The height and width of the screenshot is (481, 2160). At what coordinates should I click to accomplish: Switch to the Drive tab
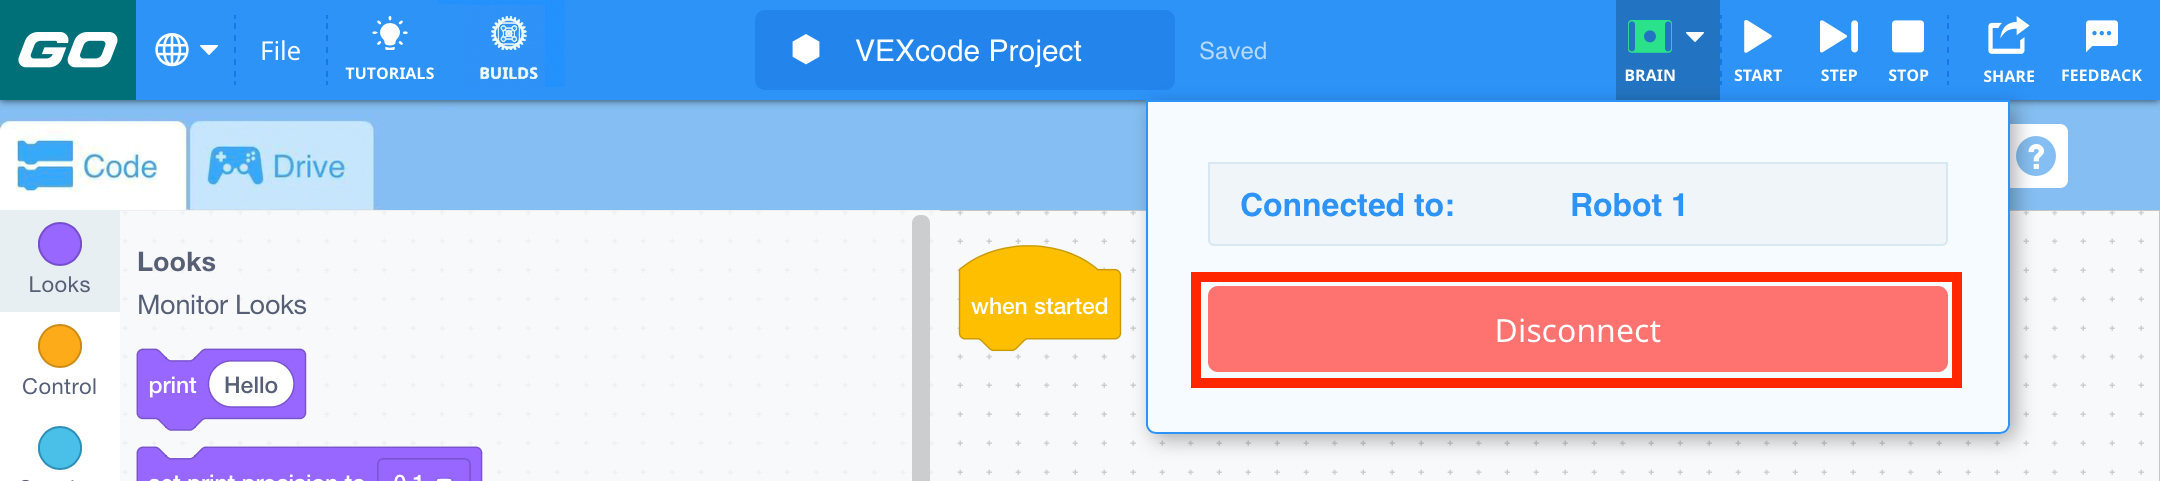pyautogui.click(x=279, y=166)
